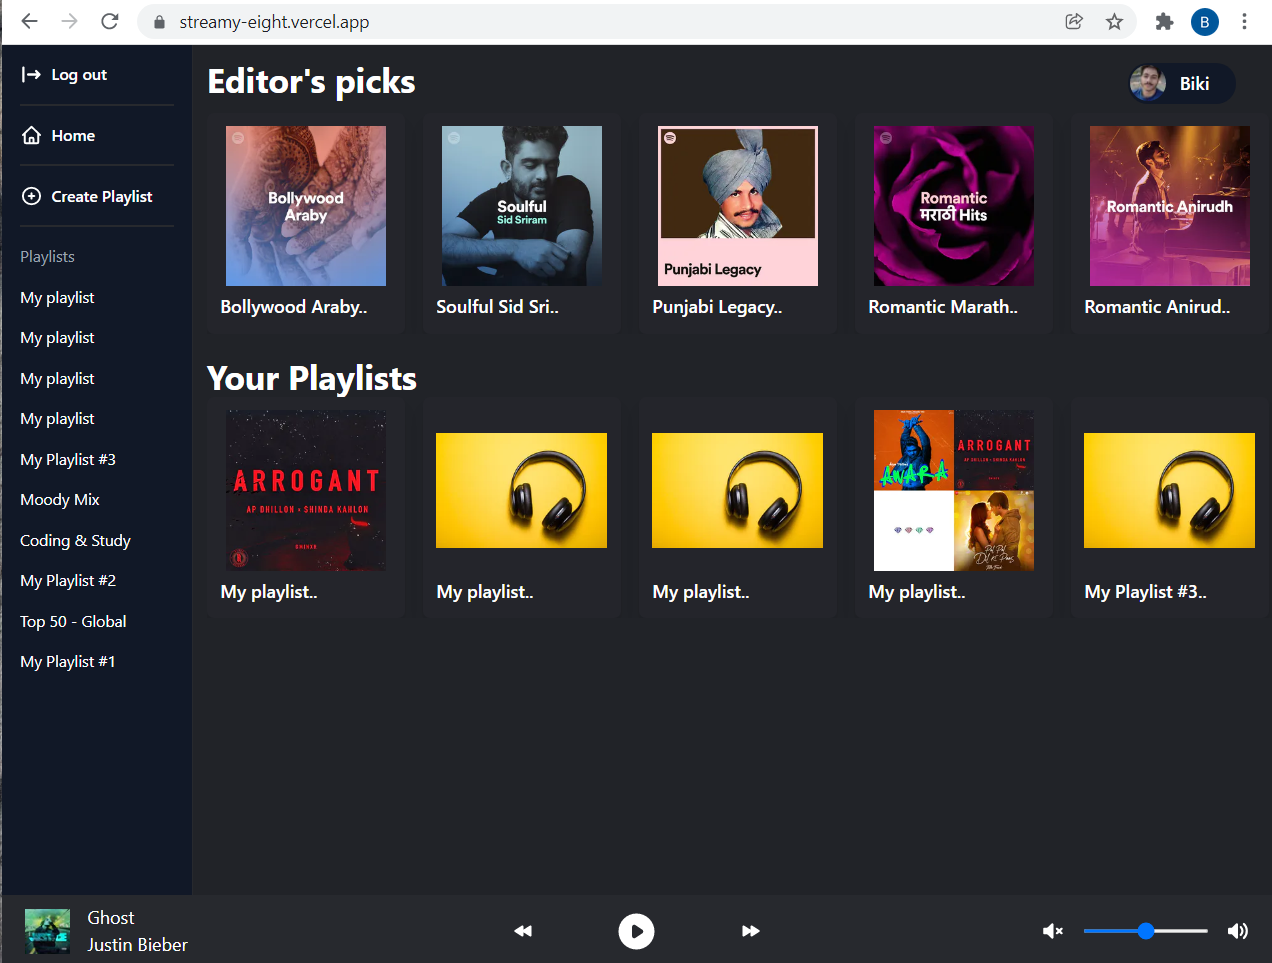The image size is (1272, 963).
Task: Adjust the volume slider
Action: pyautogui.click(x=1144, y=931)
